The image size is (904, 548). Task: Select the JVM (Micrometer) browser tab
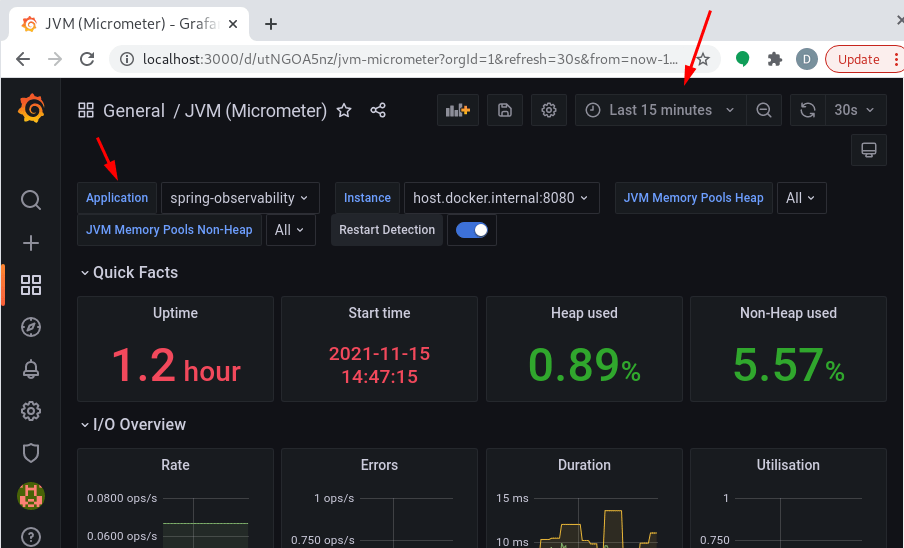coord(129,24)
